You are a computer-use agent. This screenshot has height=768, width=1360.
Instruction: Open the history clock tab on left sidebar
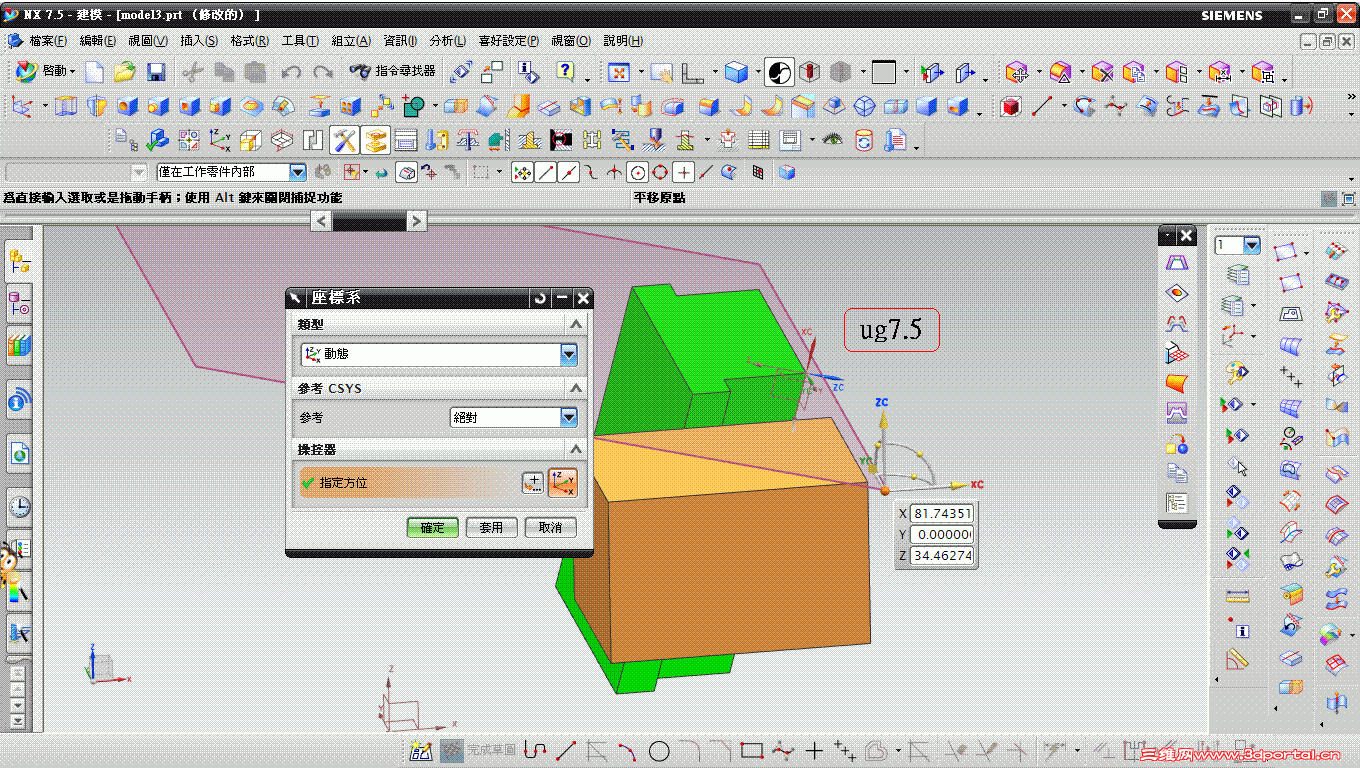pos(19,505)
